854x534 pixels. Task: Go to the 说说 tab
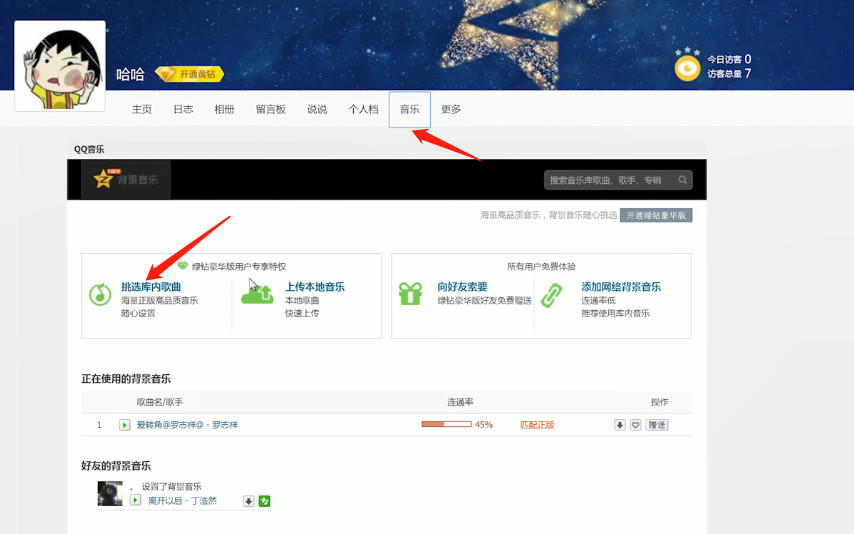[x=317, y=109]
